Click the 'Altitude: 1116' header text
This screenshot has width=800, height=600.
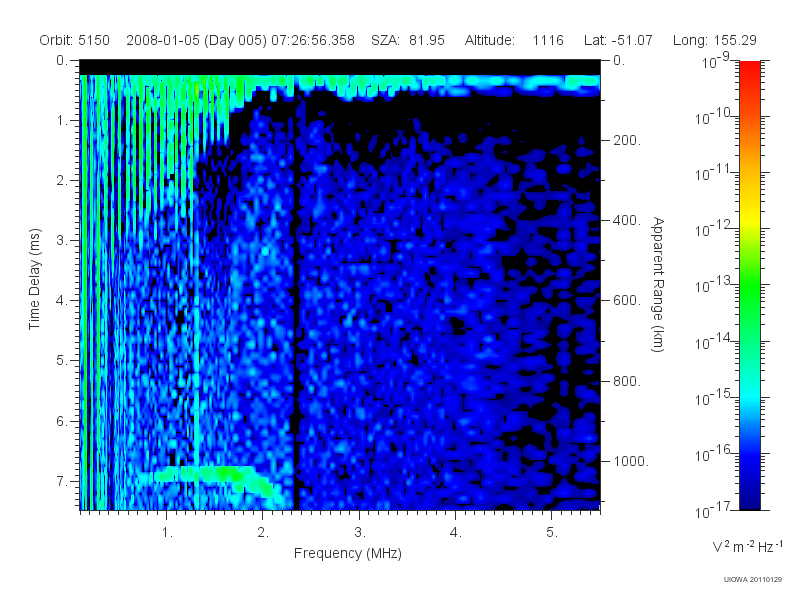click(x=514, y=40)
